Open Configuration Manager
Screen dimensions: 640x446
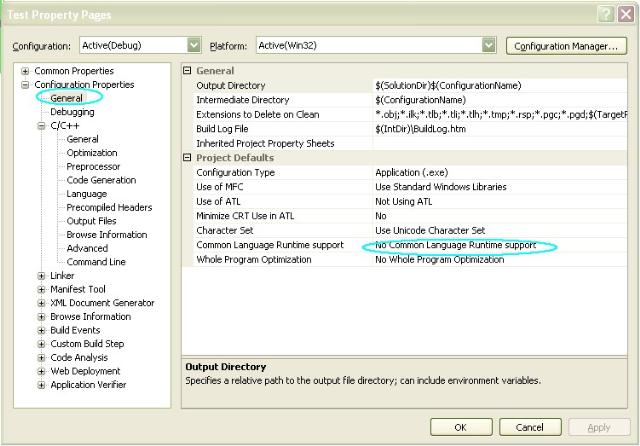click(x=566, y=46)
